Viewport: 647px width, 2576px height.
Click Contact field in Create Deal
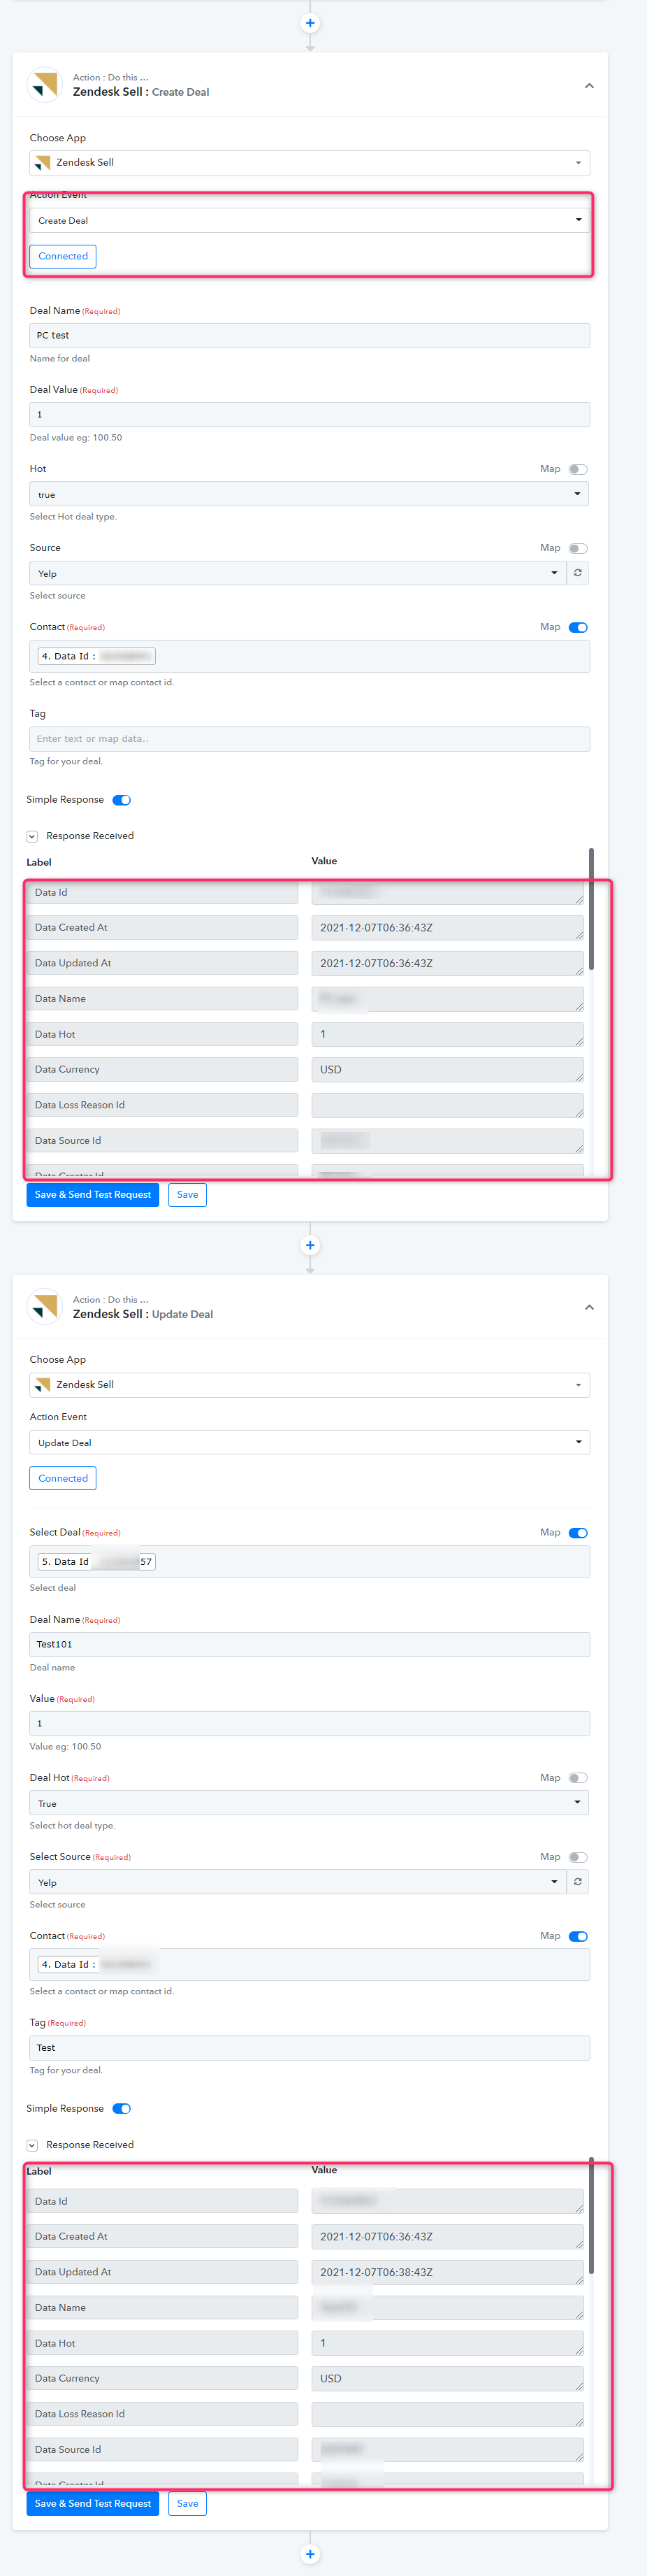(x=310, y=657)
